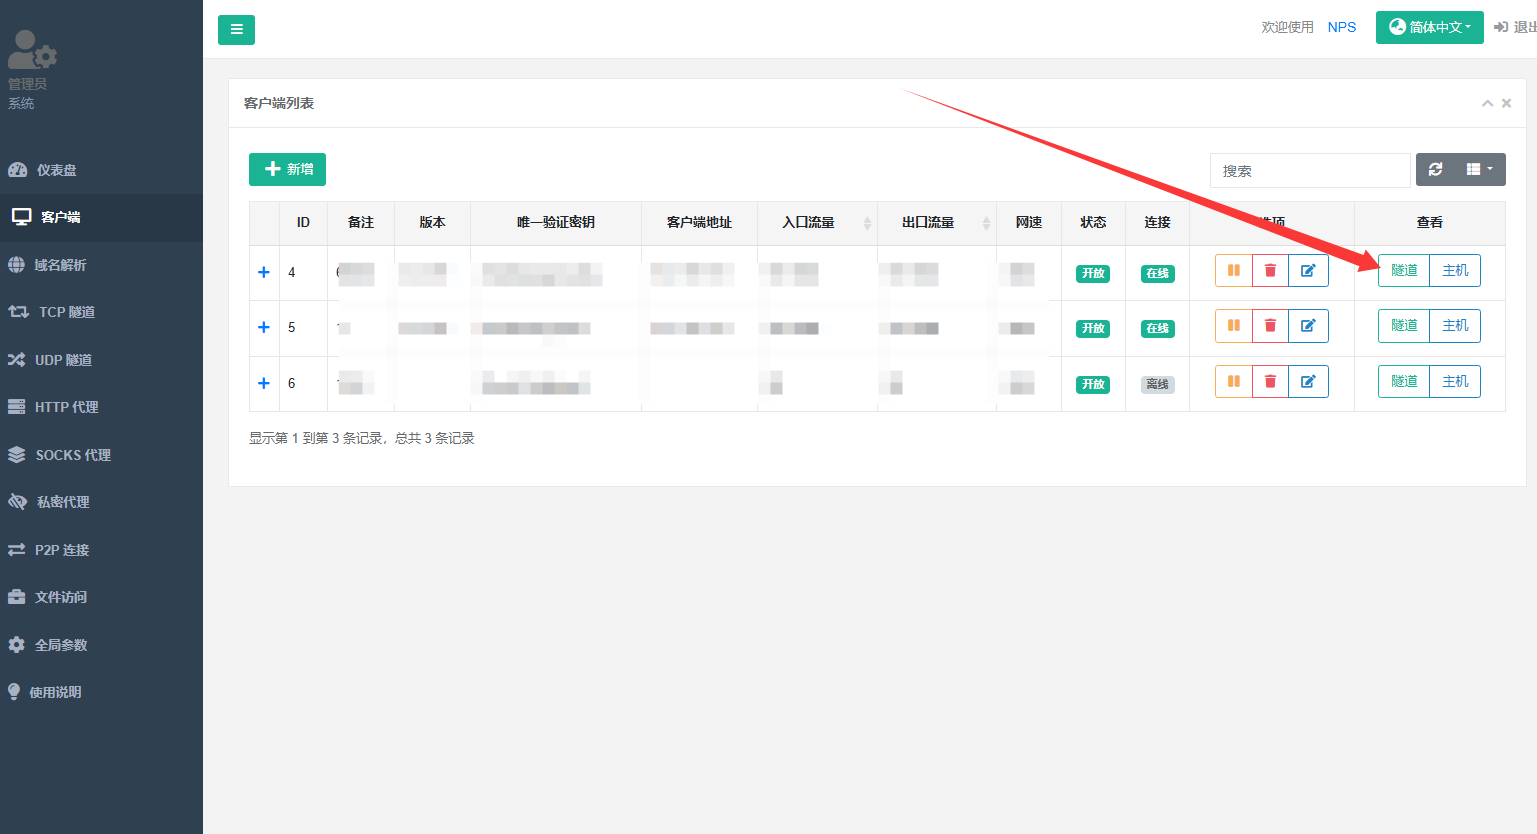Delete client with ID 4
Image resolution: width=1537 pixels, height=834 pixels.
(1270, 271)
